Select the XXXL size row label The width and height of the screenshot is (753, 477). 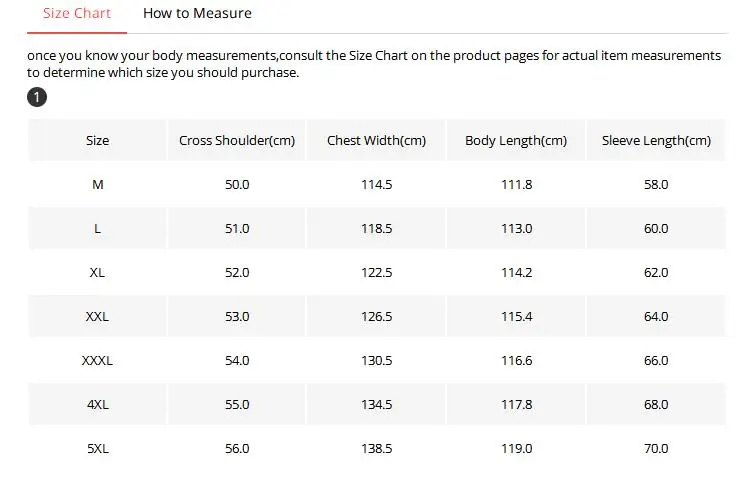(97, 360)
